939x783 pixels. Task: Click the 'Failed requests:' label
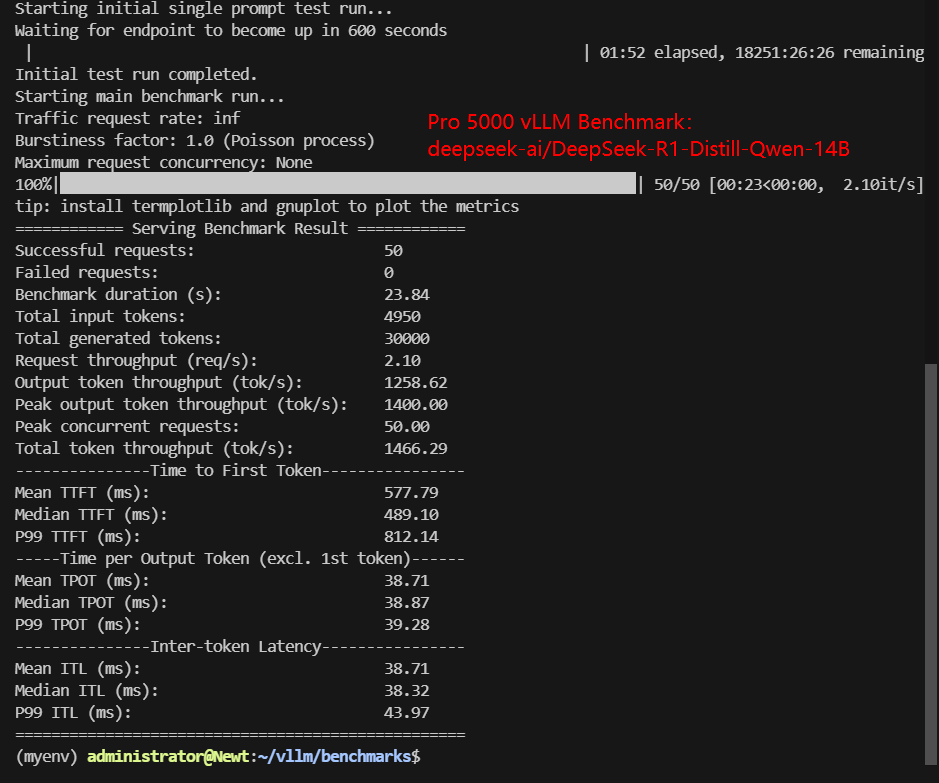tap(87, 272)
